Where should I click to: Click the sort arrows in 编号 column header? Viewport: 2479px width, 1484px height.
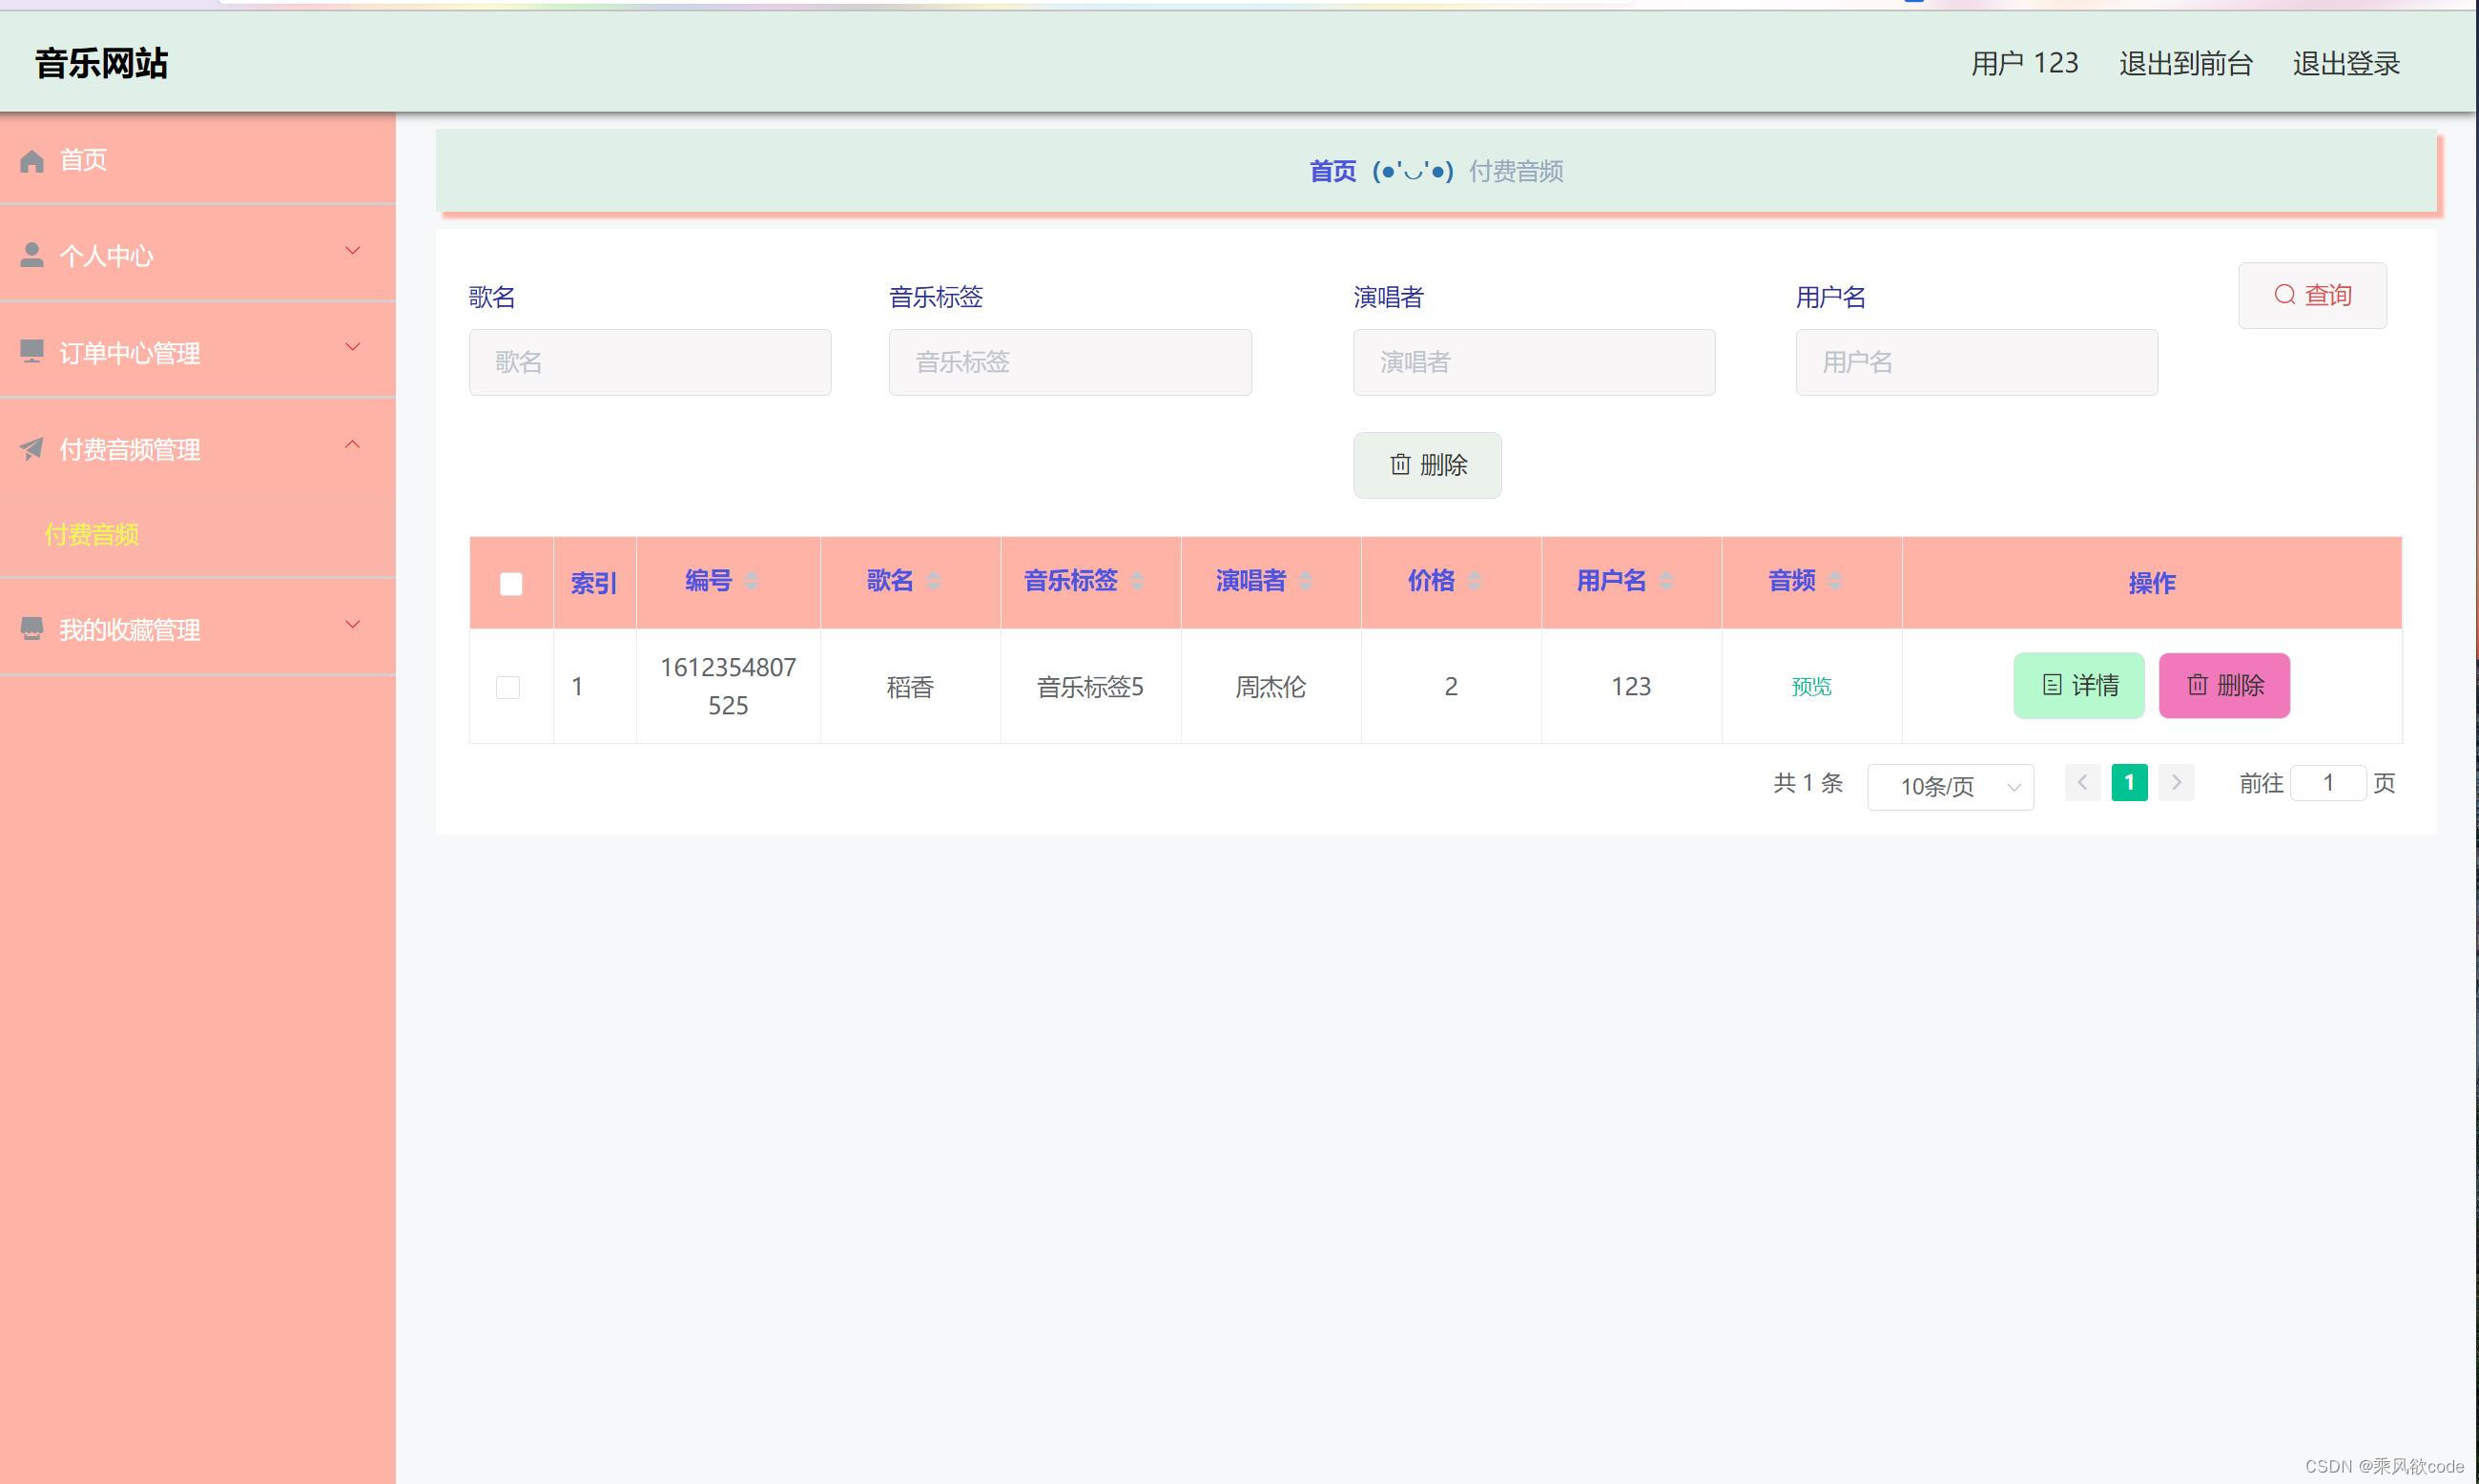coord(751,581)
